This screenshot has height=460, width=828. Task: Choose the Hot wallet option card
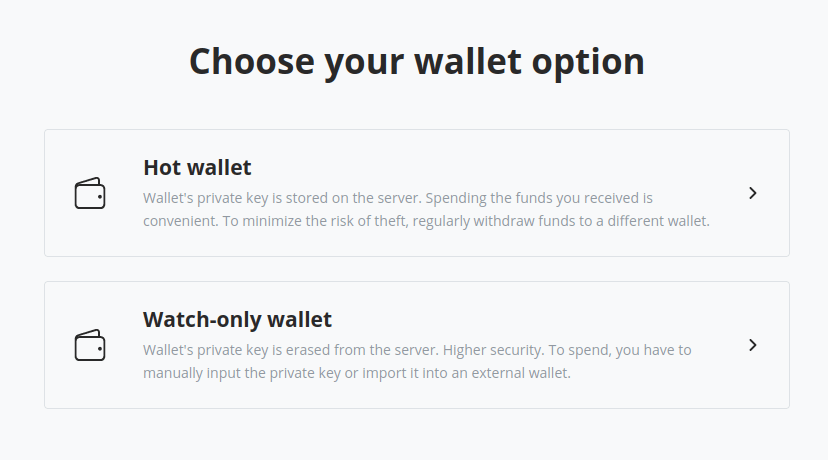click(416, 193)
